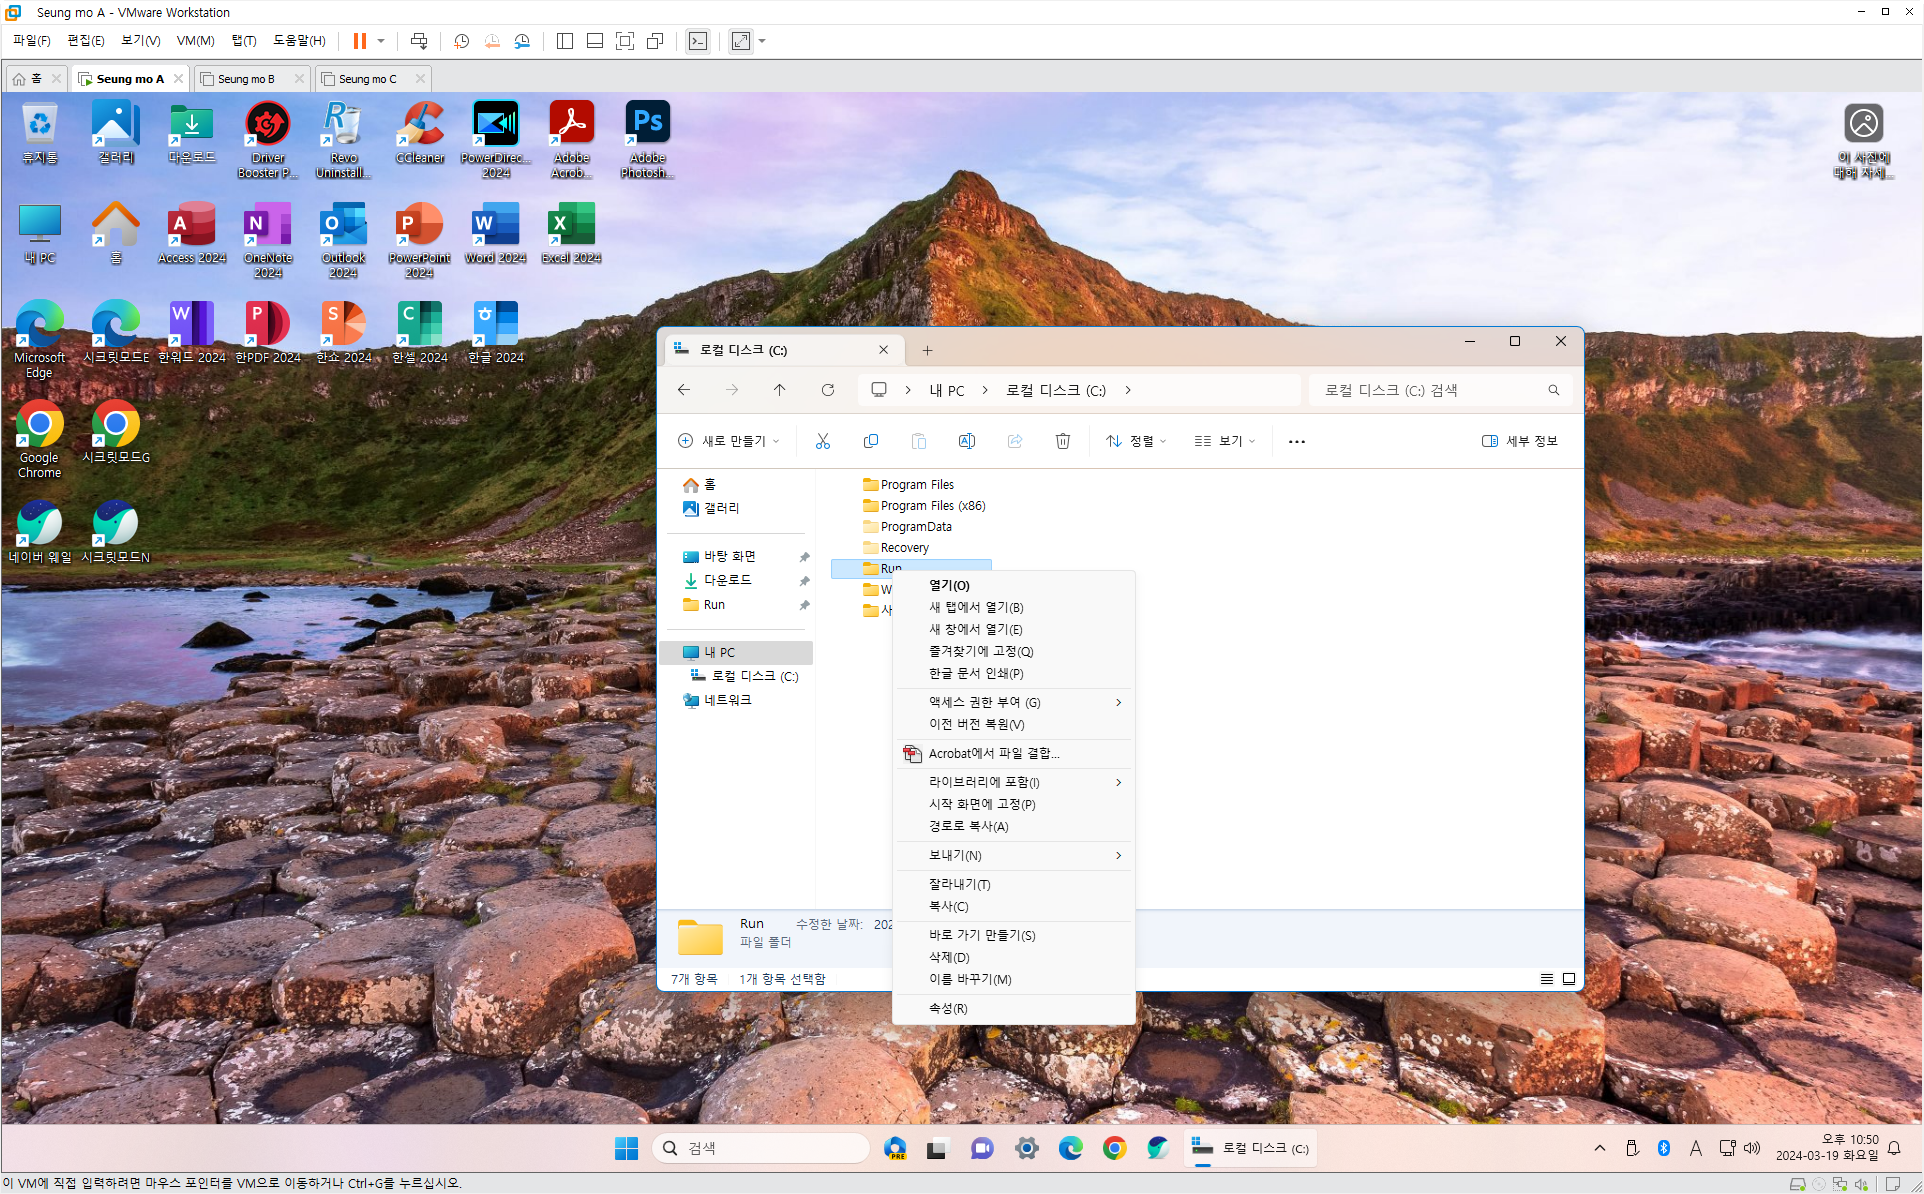Switch to details list view in status bar
This screenshot has height=1194, width=1924.
(x=1546, y=979)
